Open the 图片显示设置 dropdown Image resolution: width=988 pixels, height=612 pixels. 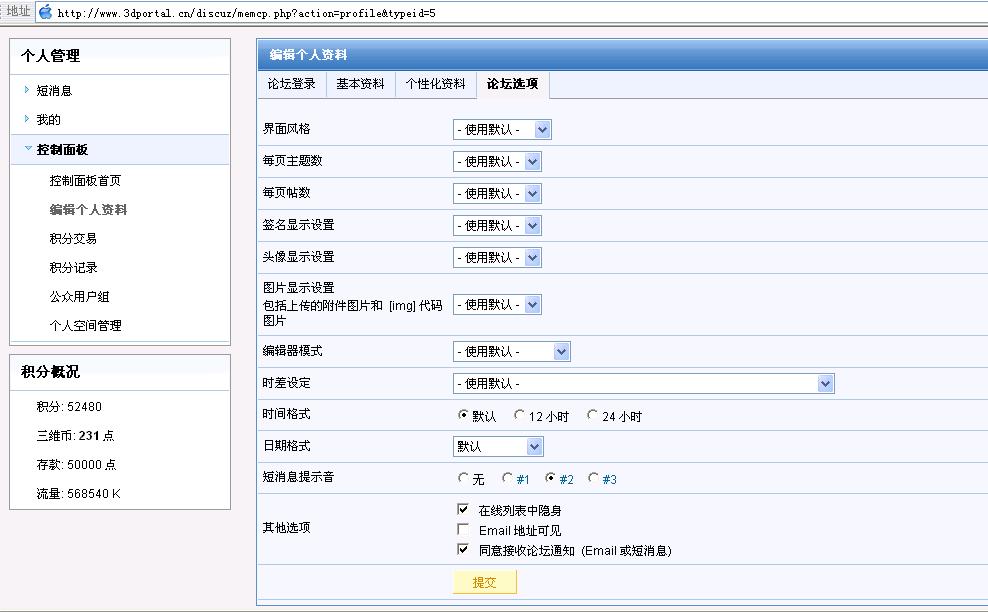tap(497, 305)
